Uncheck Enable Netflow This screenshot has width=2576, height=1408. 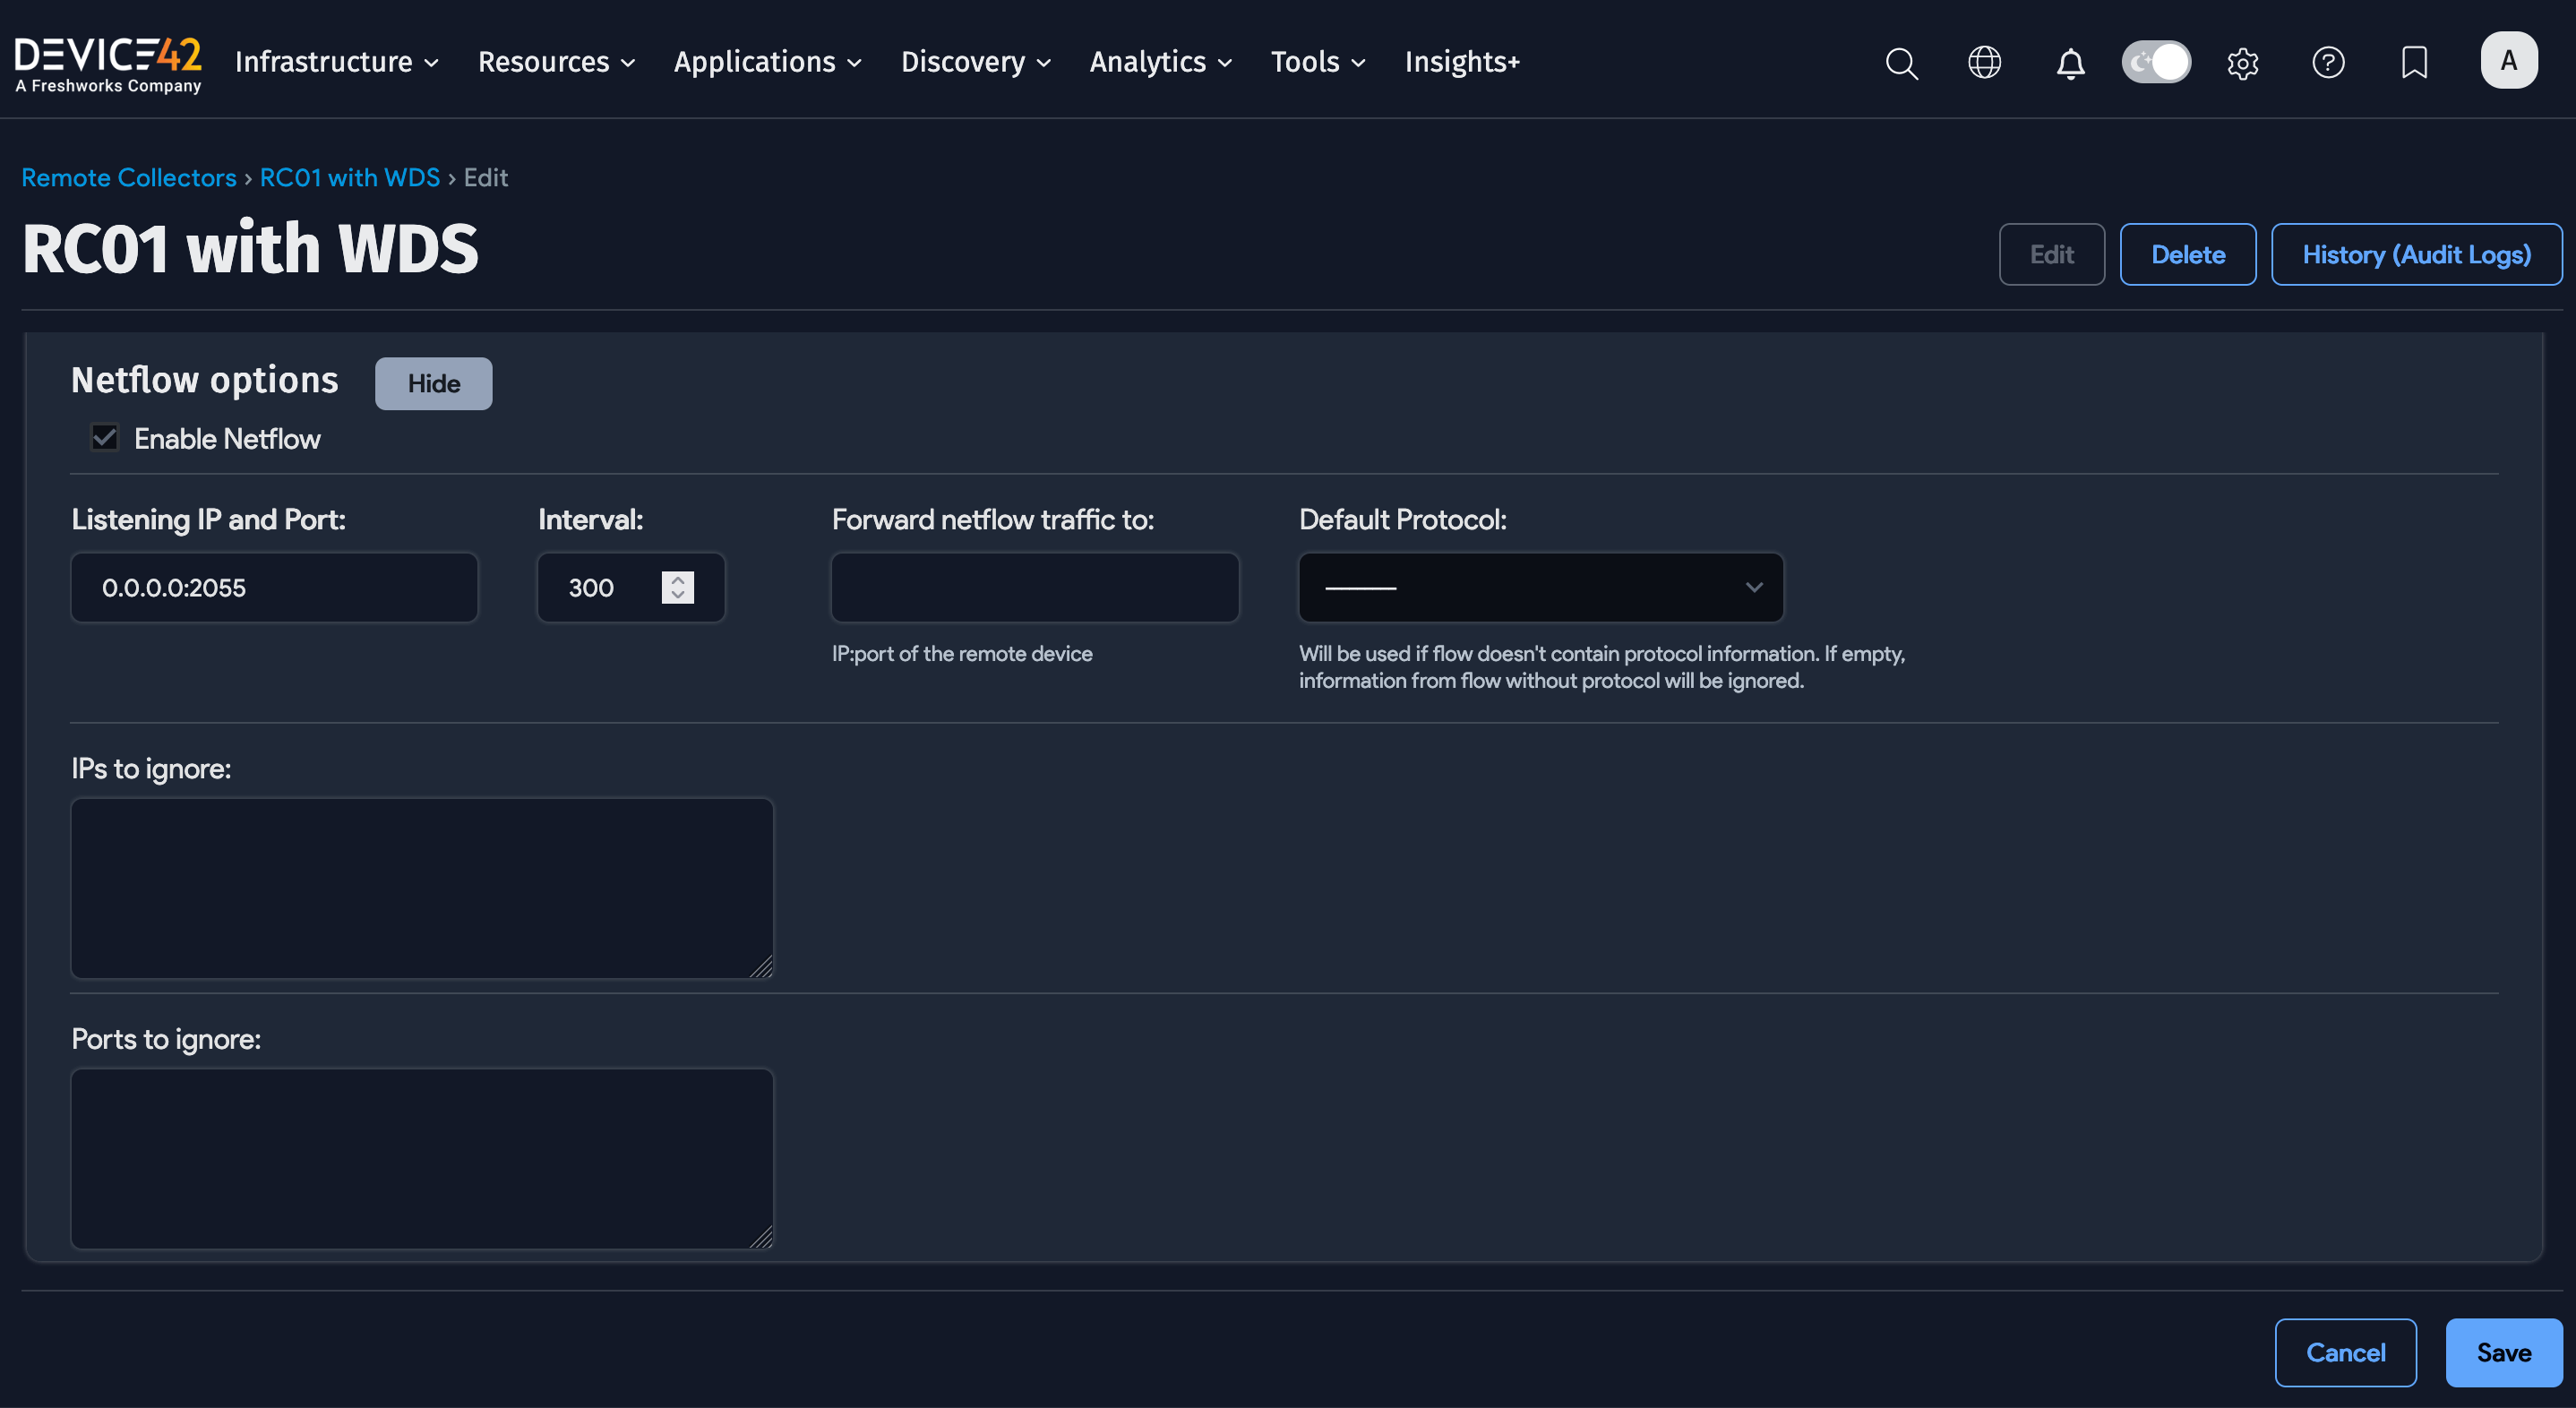(104, 437)
